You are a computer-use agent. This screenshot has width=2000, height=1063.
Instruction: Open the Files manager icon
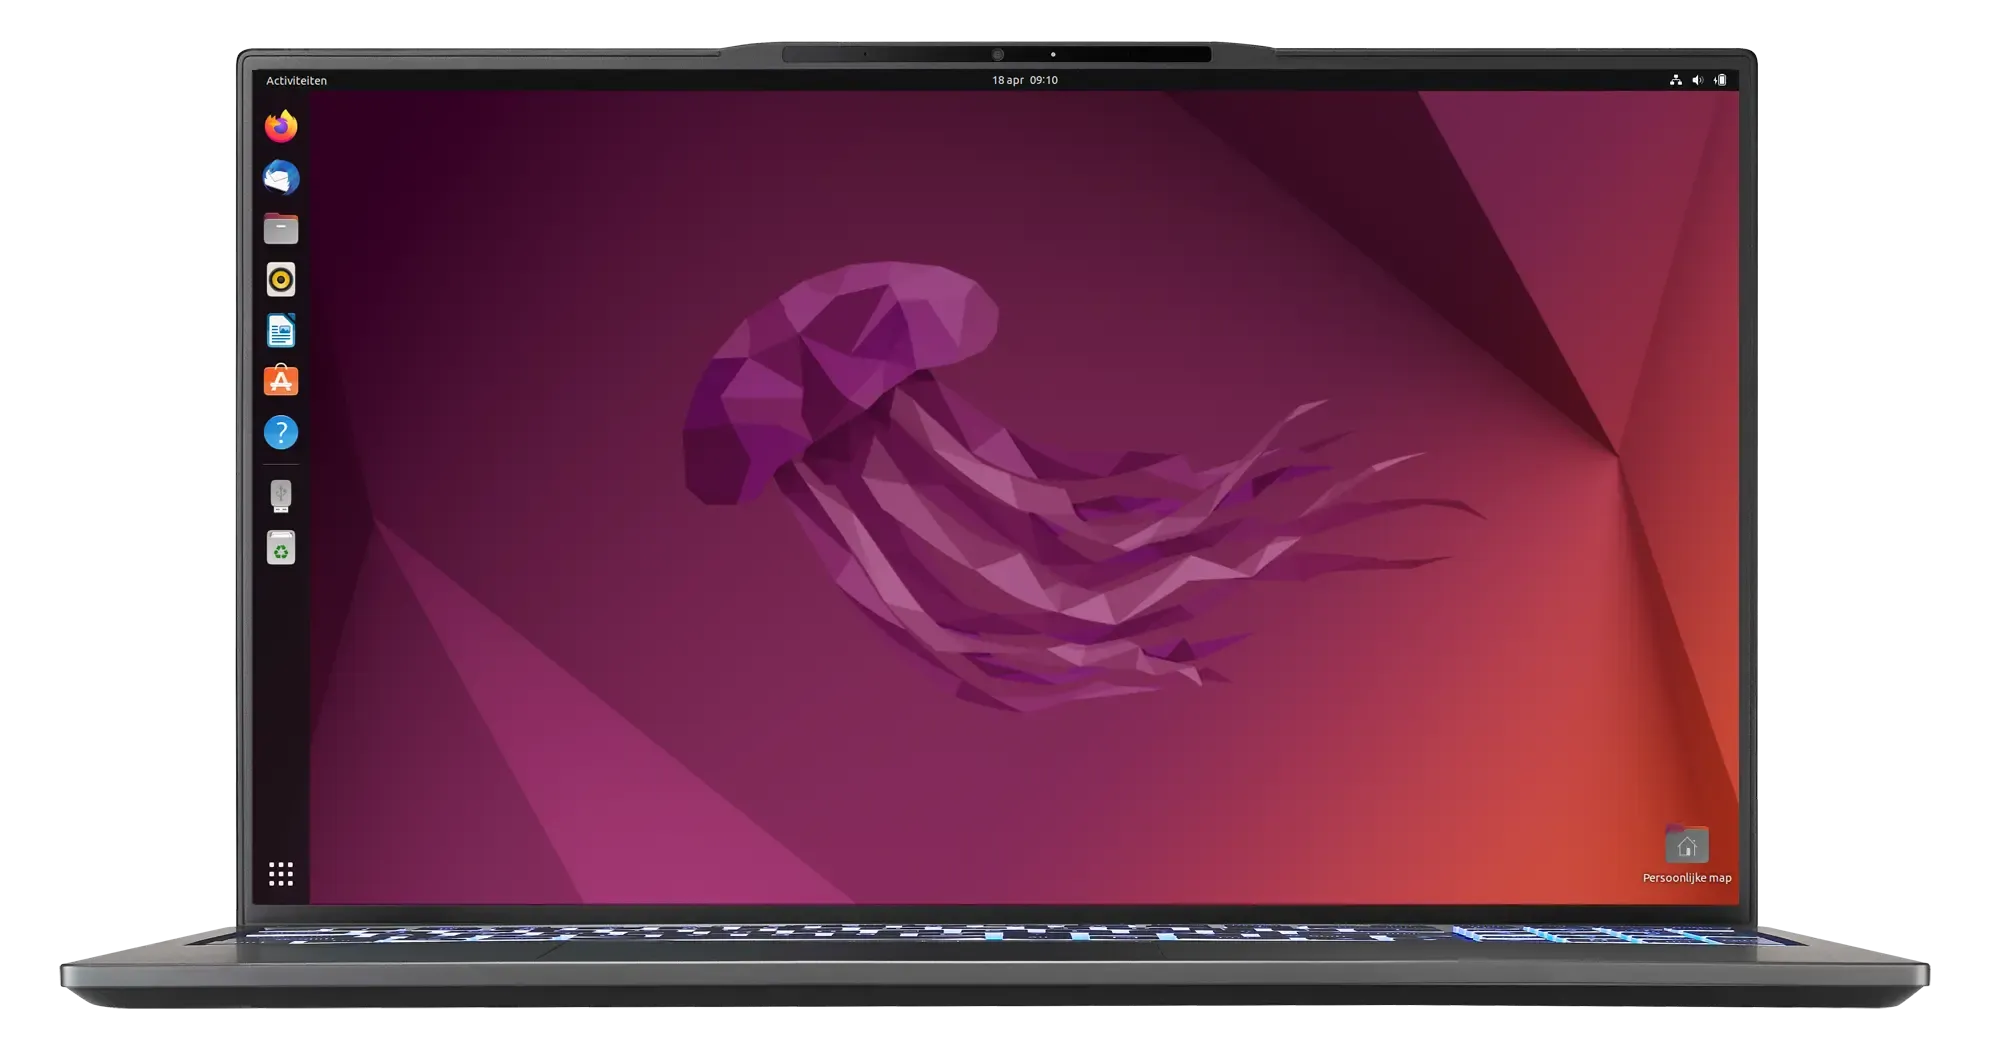(281, 229)
